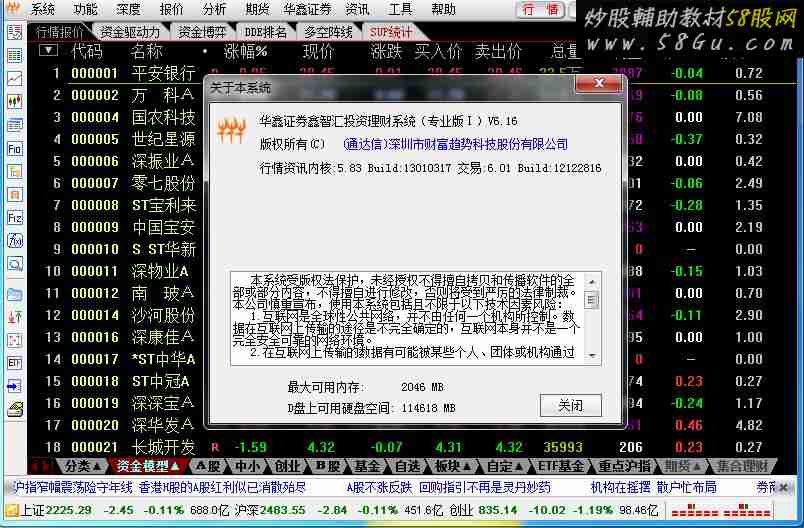Click the red-green up/down arrows sidebar icon
Viewport: 804px width, 528px height.
pos(15,317)
